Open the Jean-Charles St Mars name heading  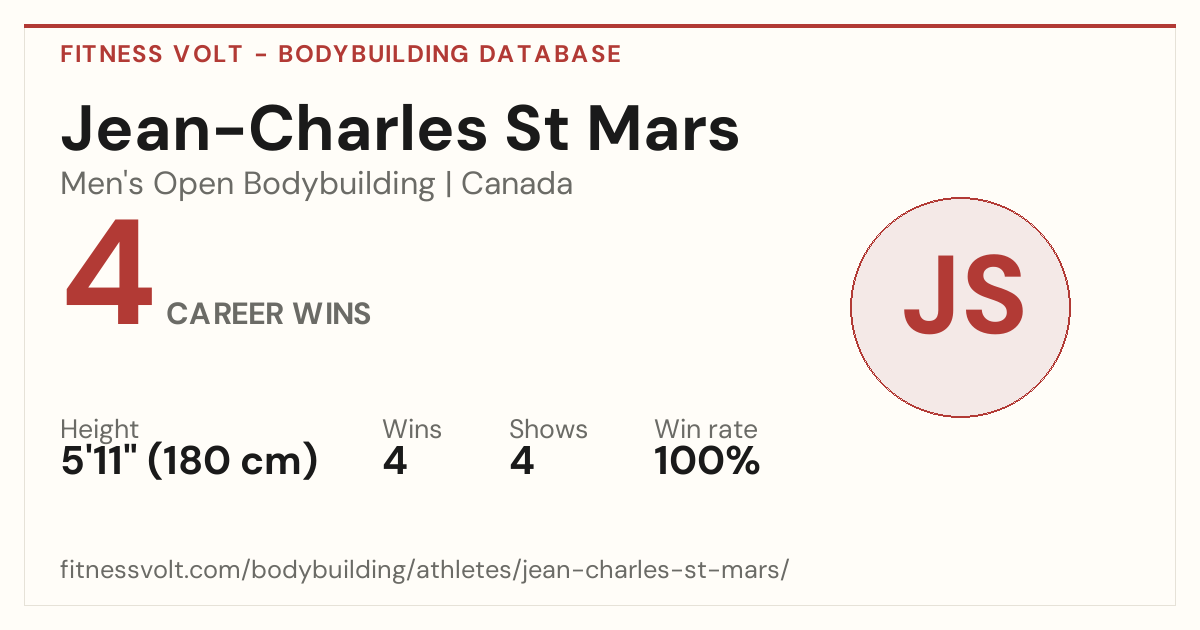click(400, 129)
